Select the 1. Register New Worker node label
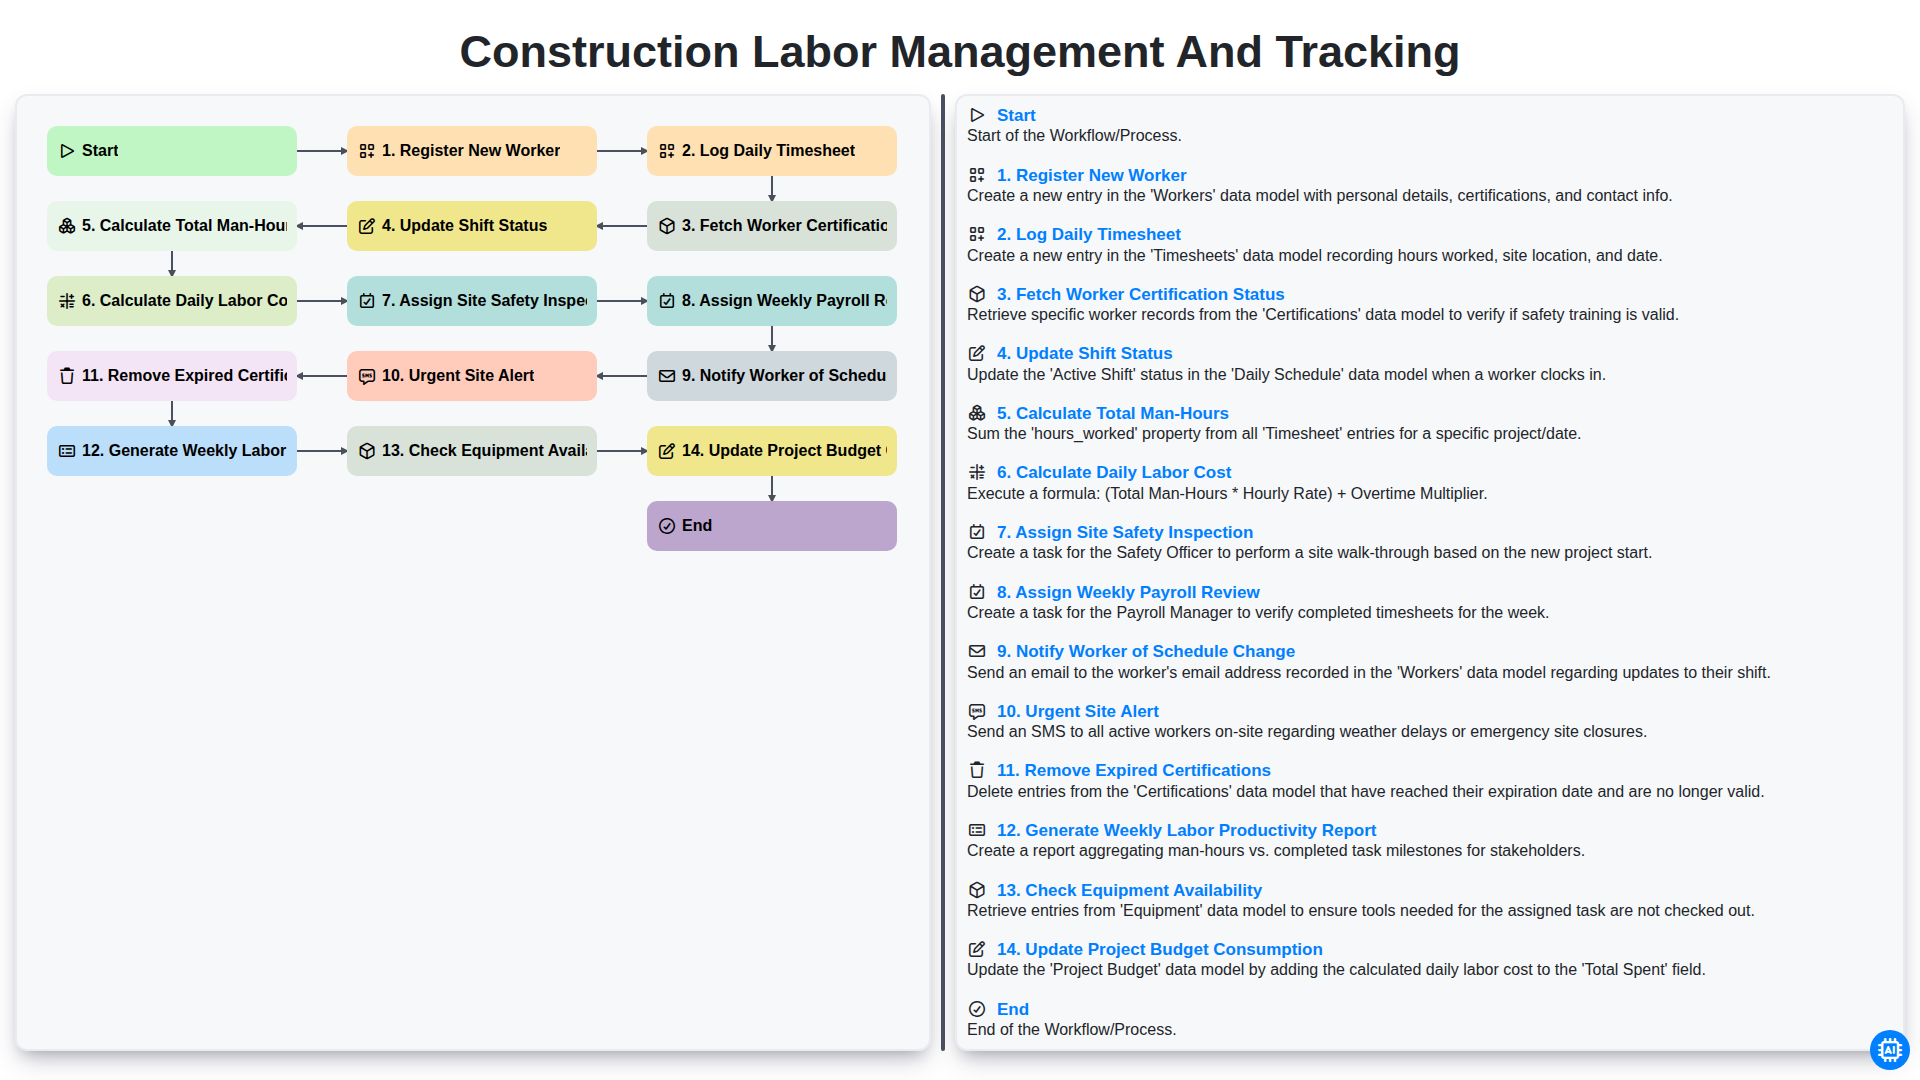The height and width of the screenshot is (1080, 1920). click(x=471, y=151)
